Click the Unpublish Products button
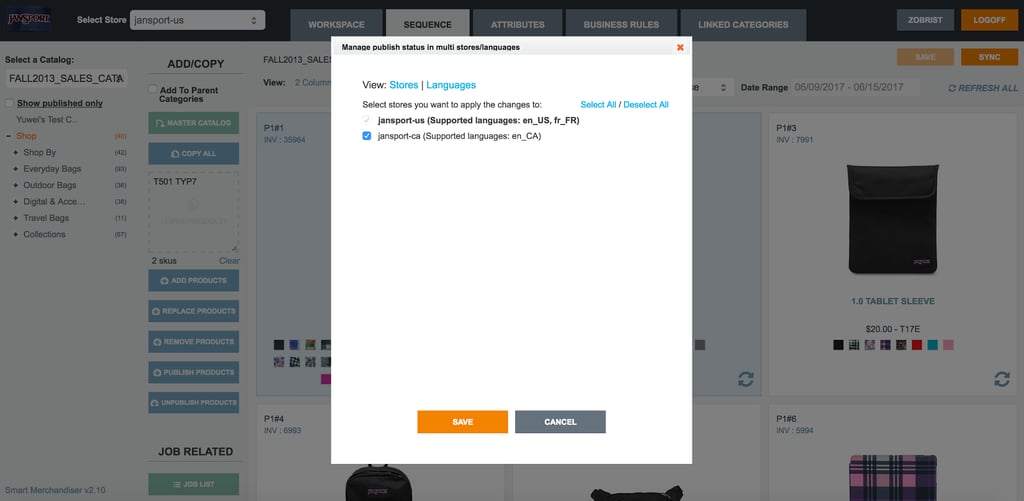Screen dimensions: 1024x501 coord(193,402)
